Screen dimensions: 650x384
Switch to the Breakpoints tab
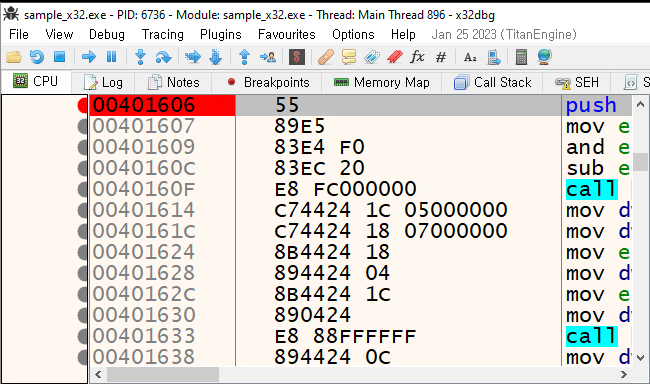pos(268,83)
